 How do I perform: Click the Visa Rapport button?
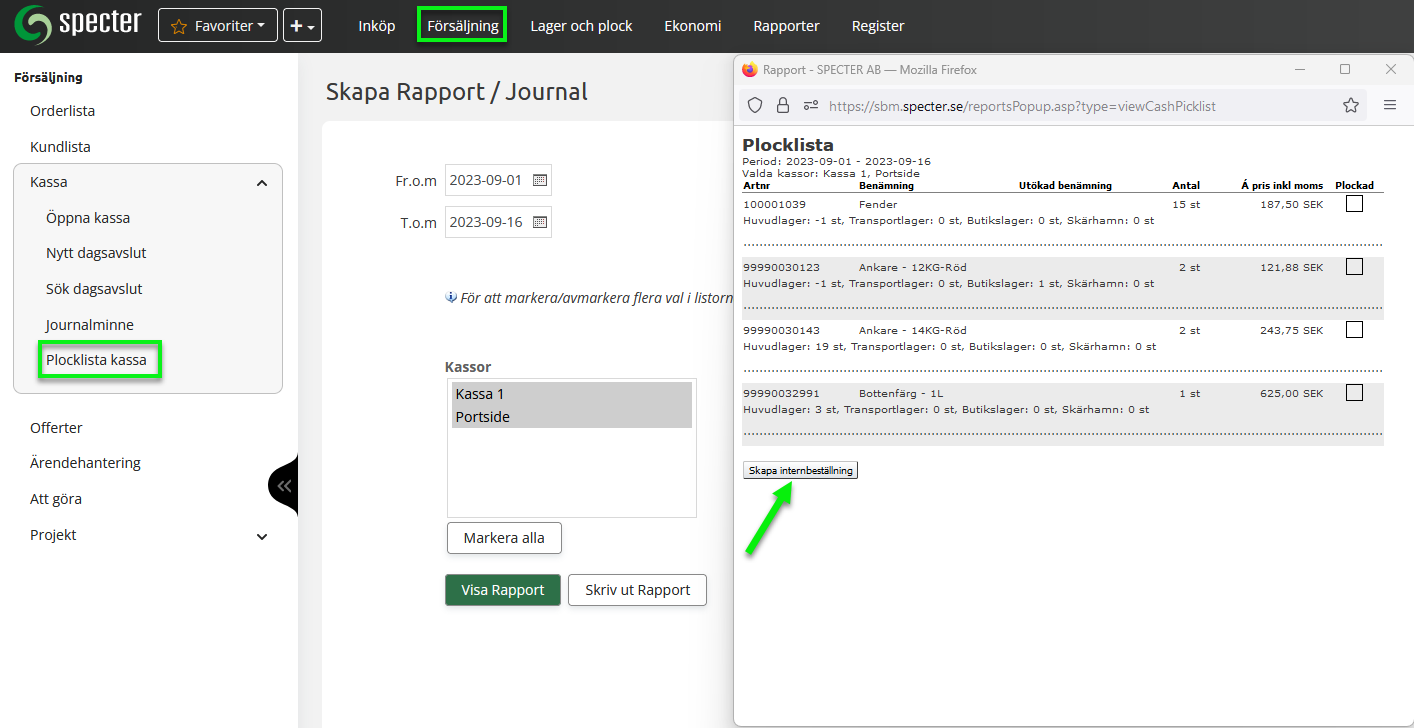tap(502, 590)
